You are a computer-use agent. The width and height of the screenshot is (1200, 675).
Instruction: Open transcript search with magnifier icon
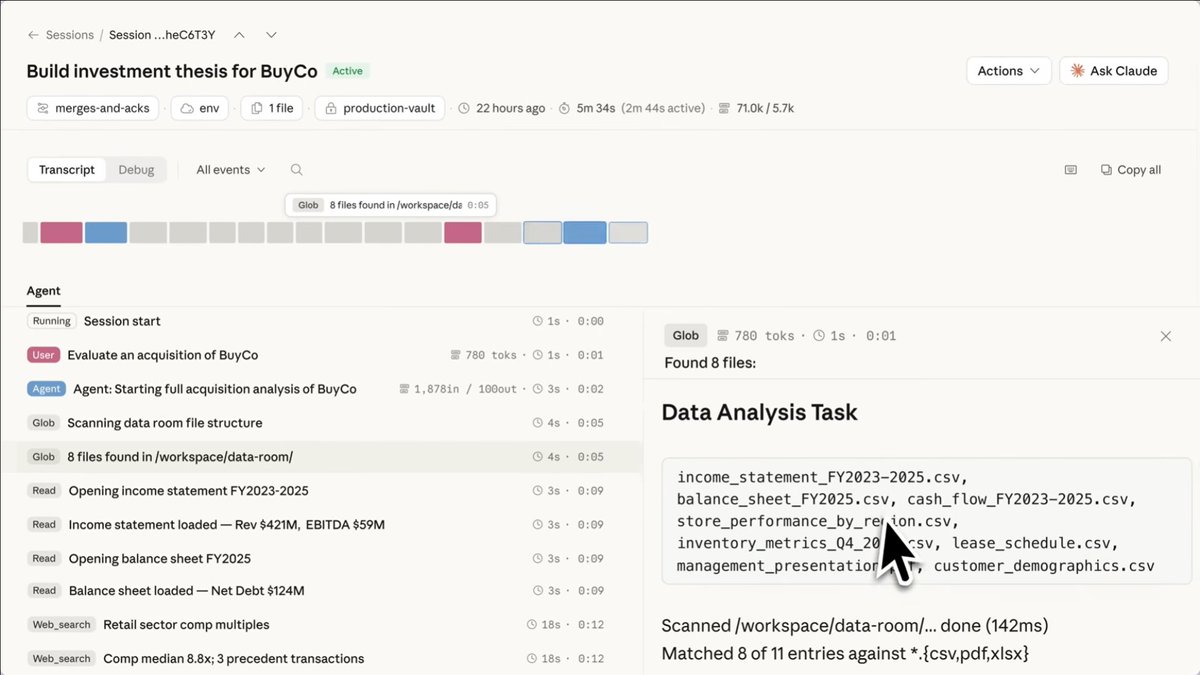(296, 170)
